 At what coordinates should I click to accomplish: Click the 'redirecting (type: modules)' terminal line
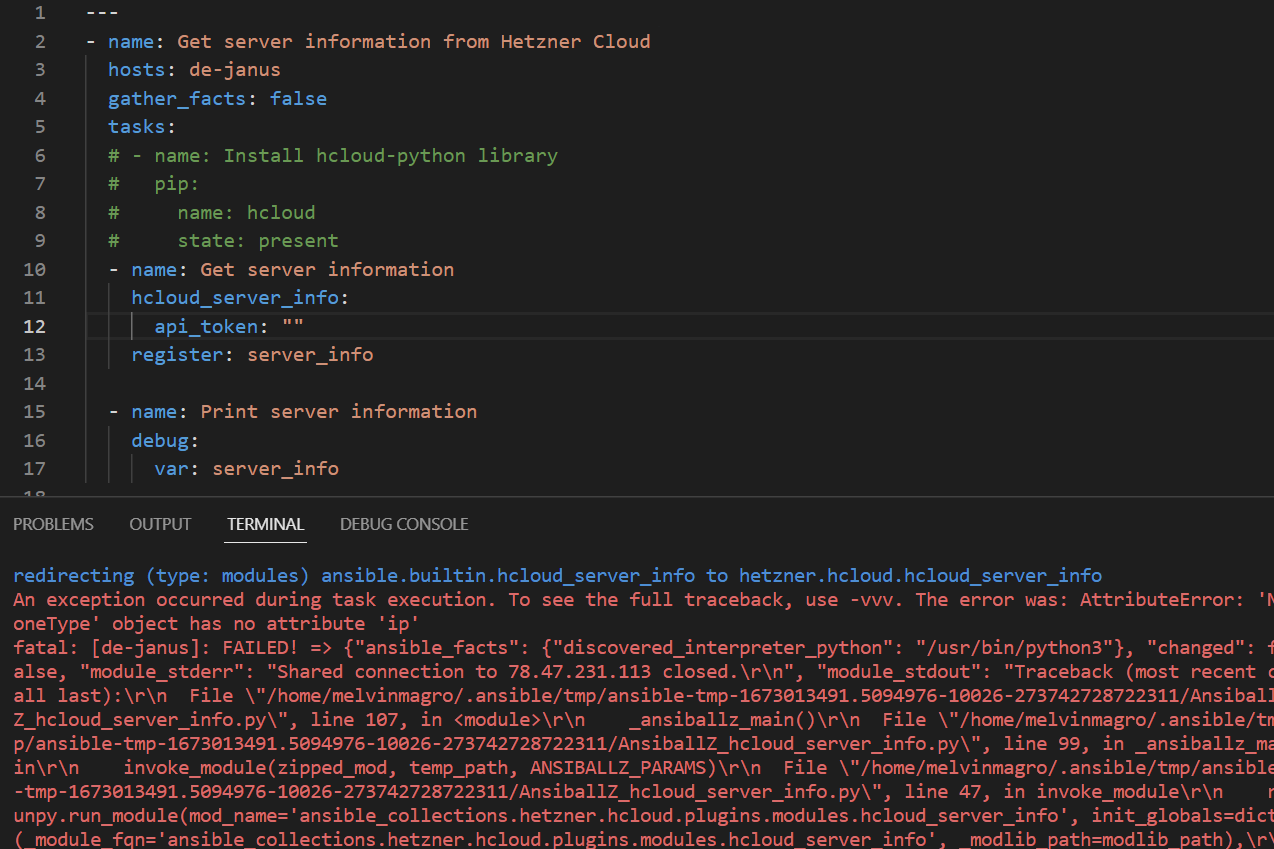(x=558, y=575)
